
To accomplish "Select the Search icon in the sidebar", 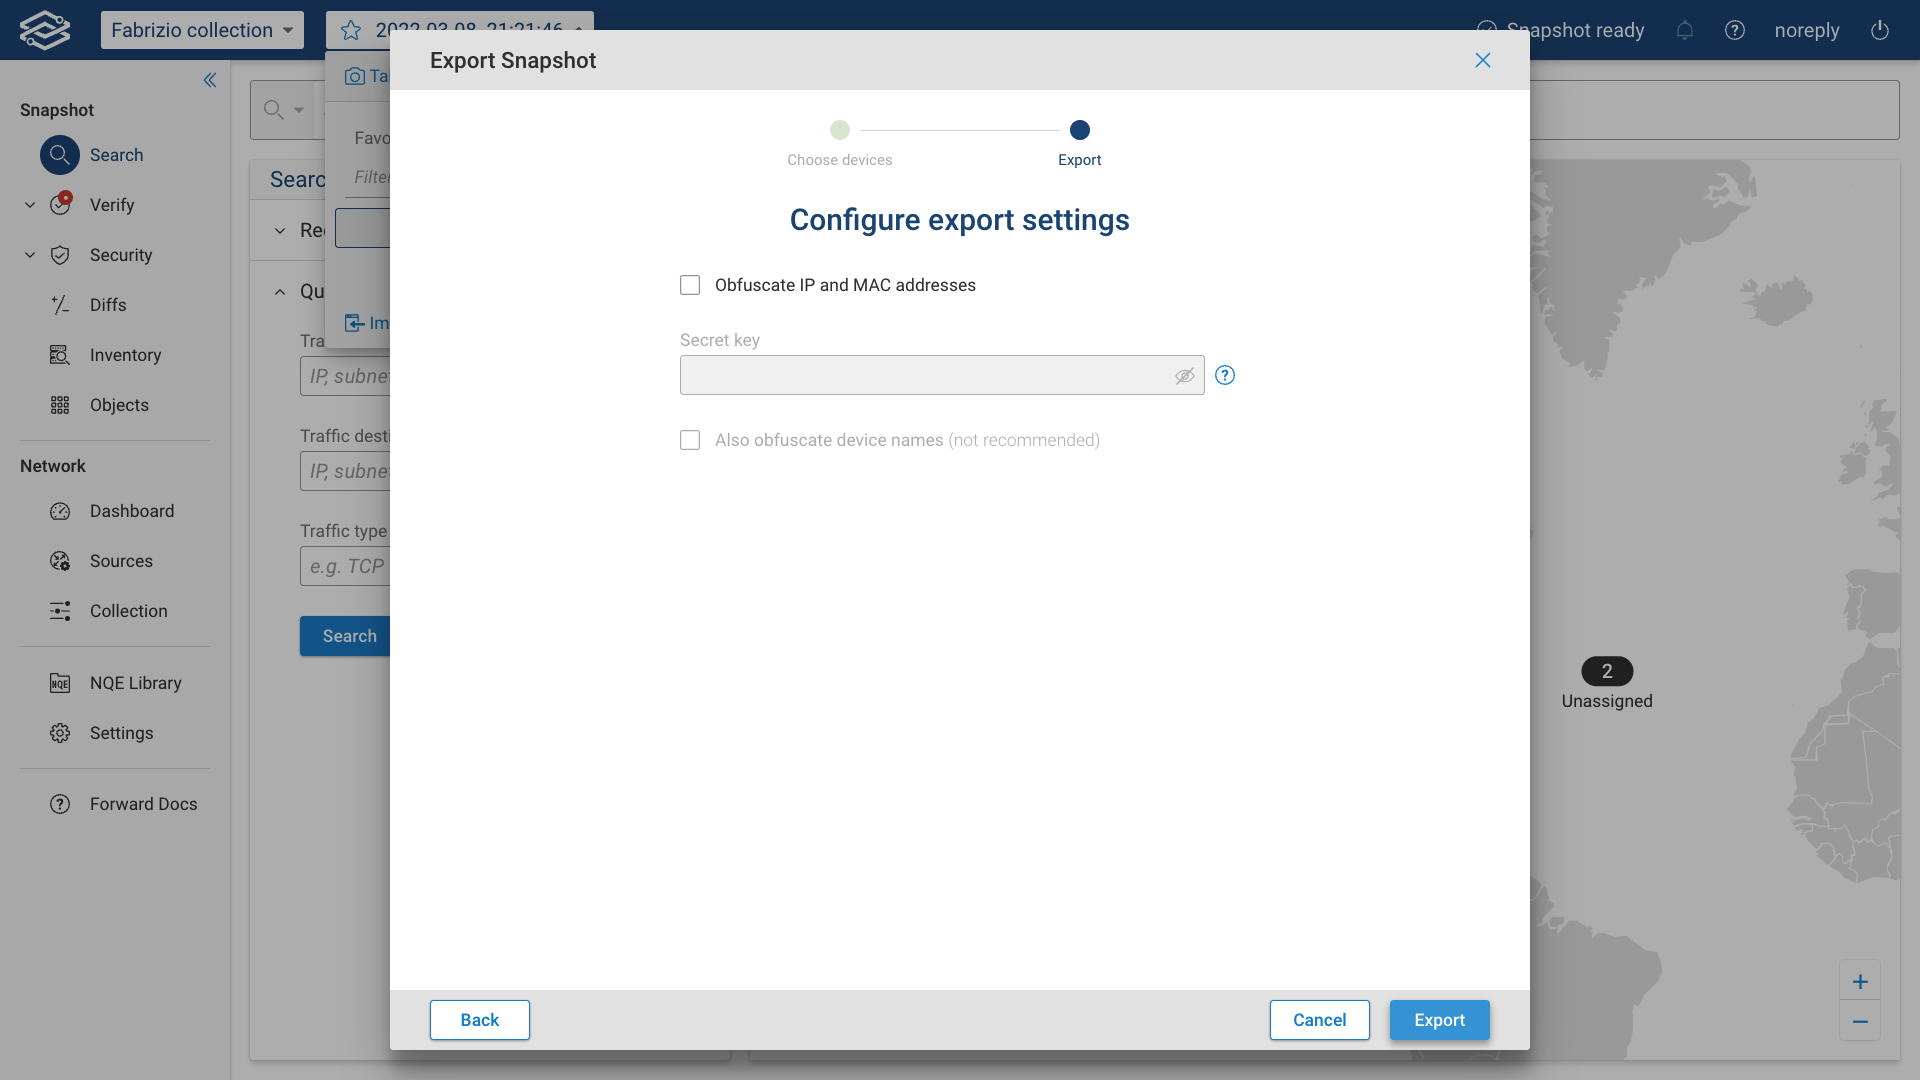I will coord(59,155).
